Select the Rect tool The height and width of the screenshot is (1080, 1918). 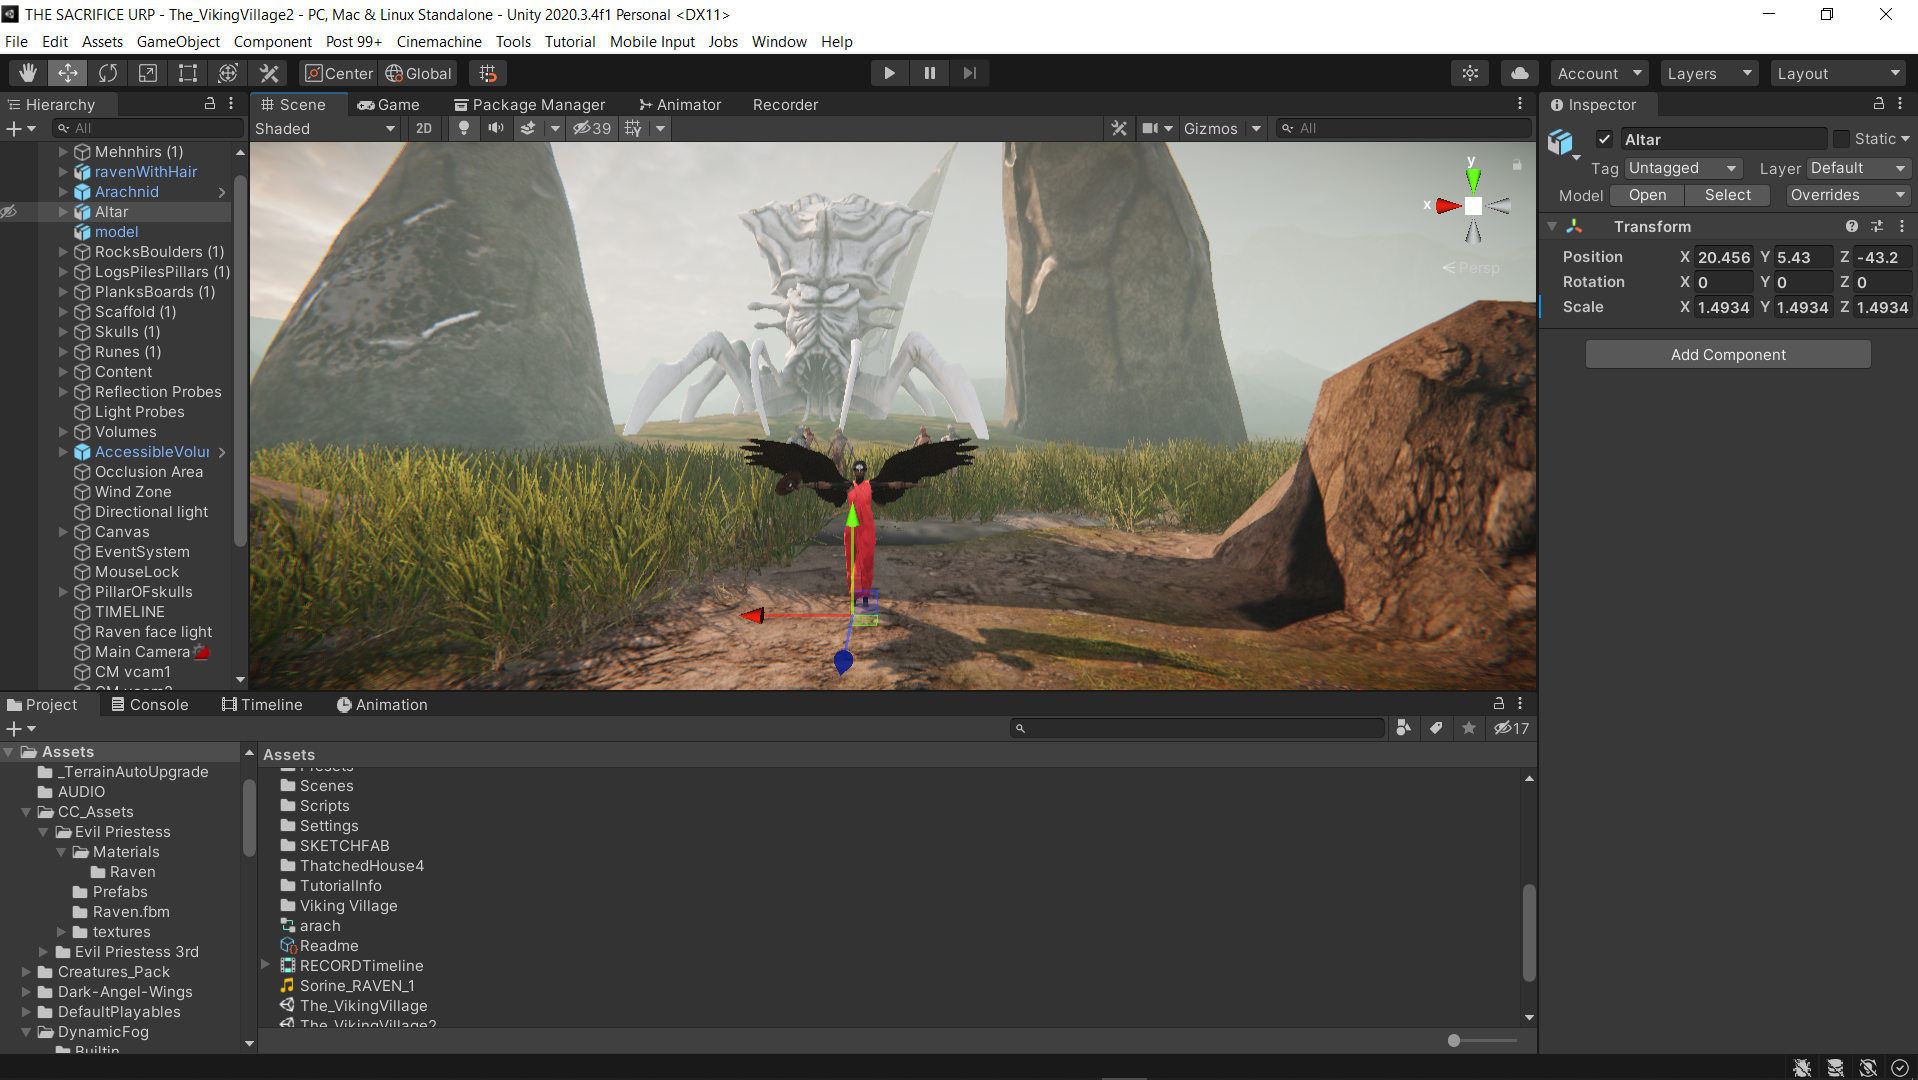pyautogui.click(x=187, y=73)
